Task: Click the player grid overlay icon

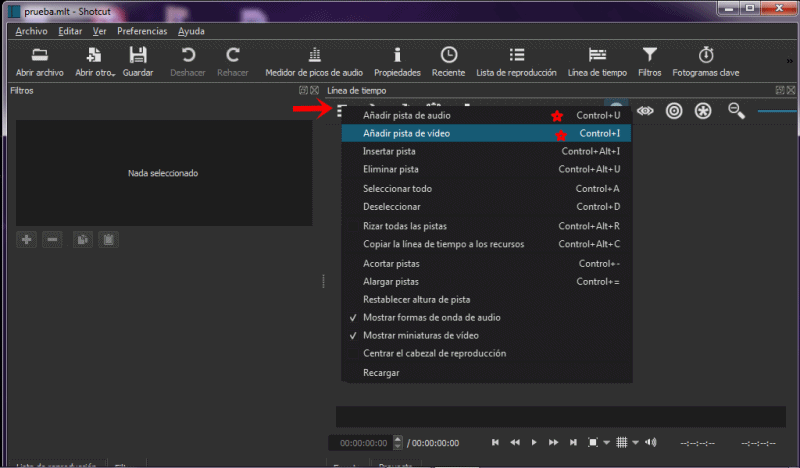Action: tap(621, 442)
